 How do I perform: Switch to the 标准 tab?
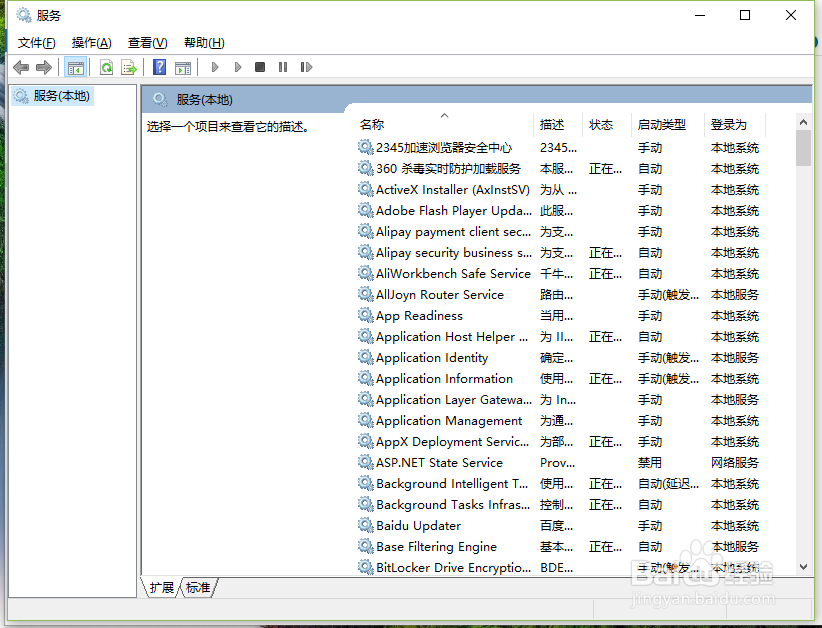tap(196, 588)
